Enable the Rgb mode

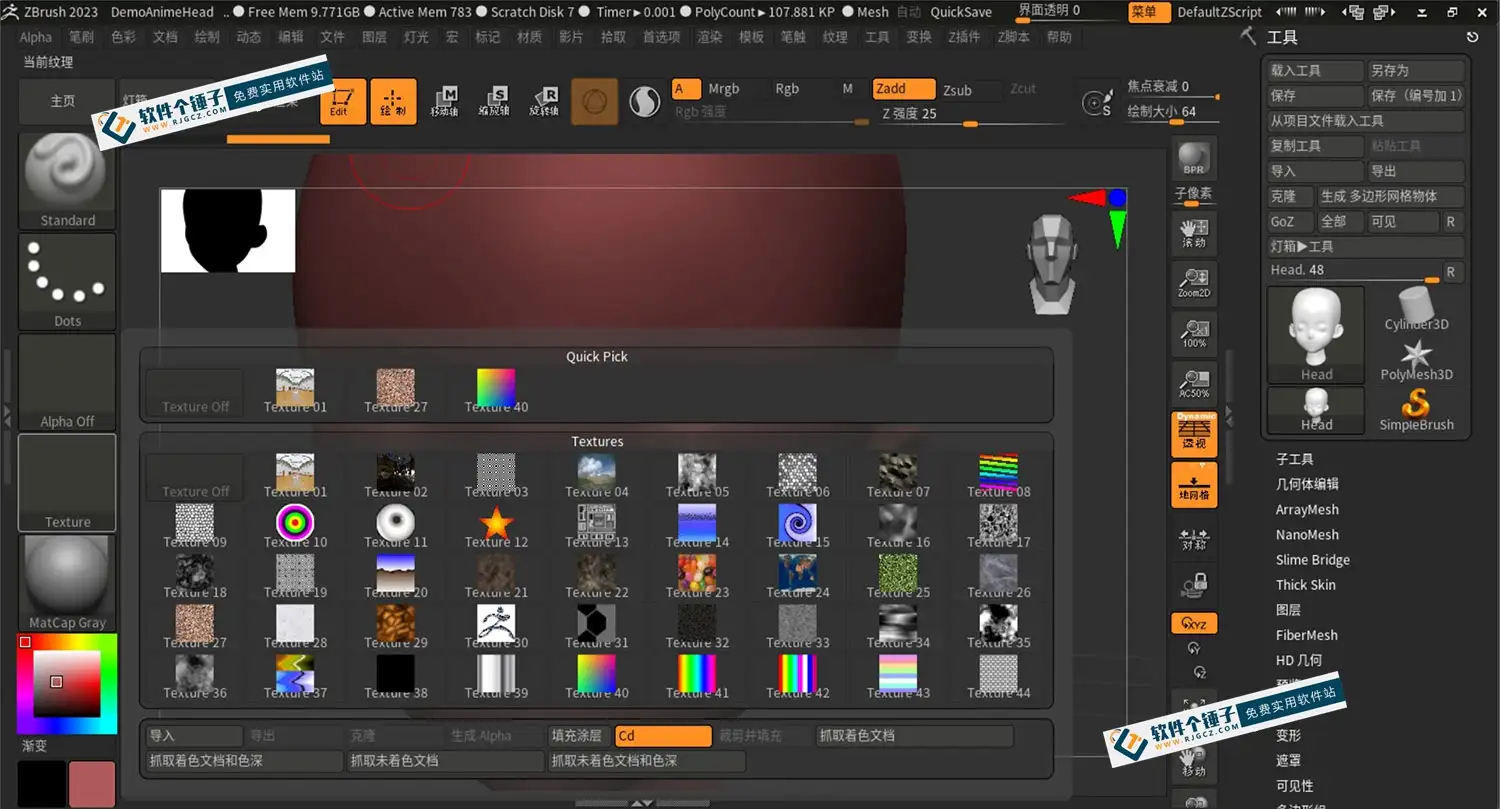pos(788,89)
